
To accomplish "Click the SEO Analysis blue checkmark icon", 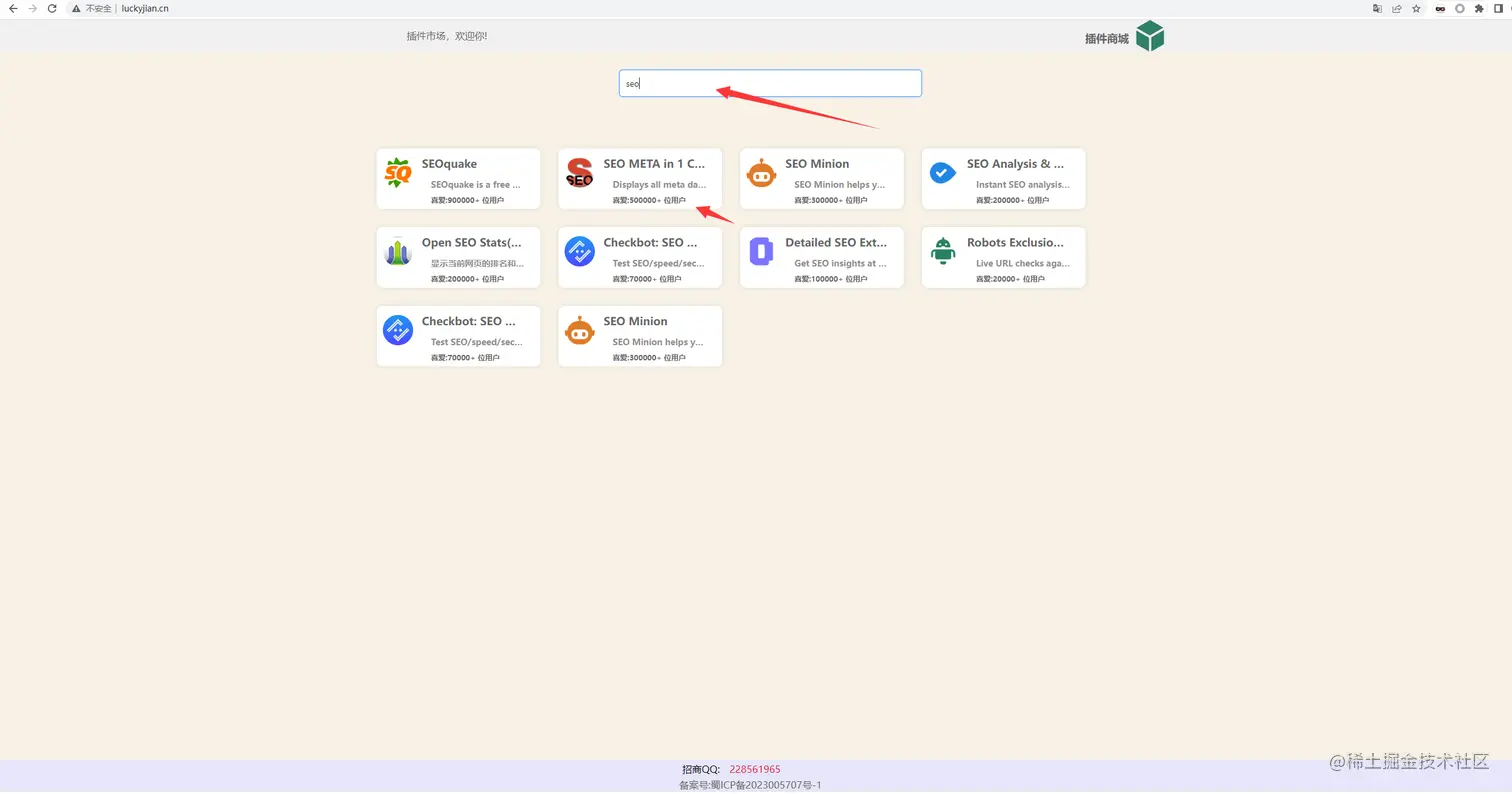I will click(x=943, y=173).
